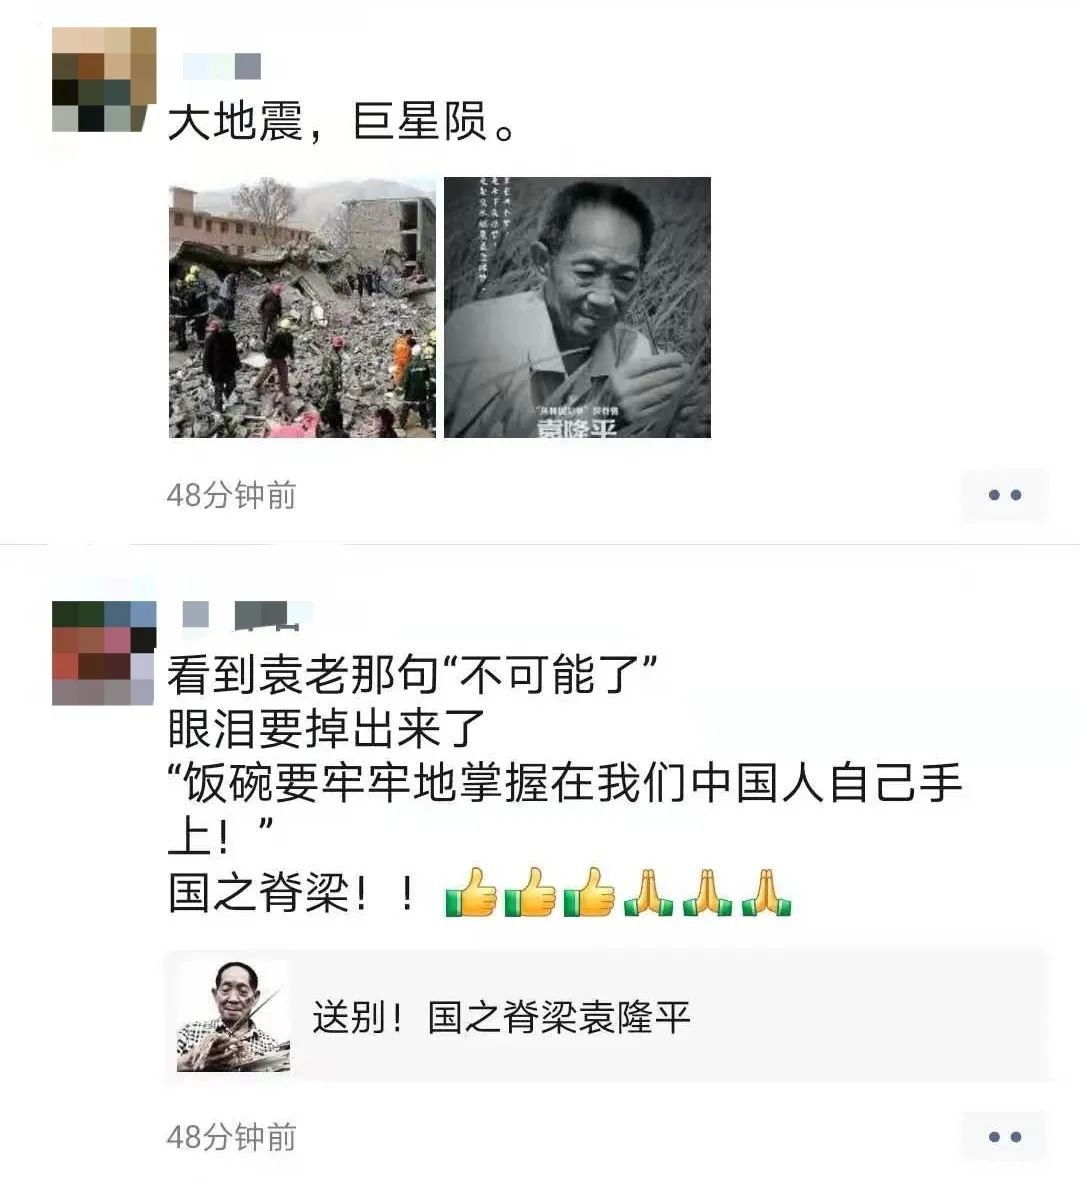This screenshot has width=1080, height=1182.
Task: Select the post text 大地震，巨星陨。
Action: [341, 121]
